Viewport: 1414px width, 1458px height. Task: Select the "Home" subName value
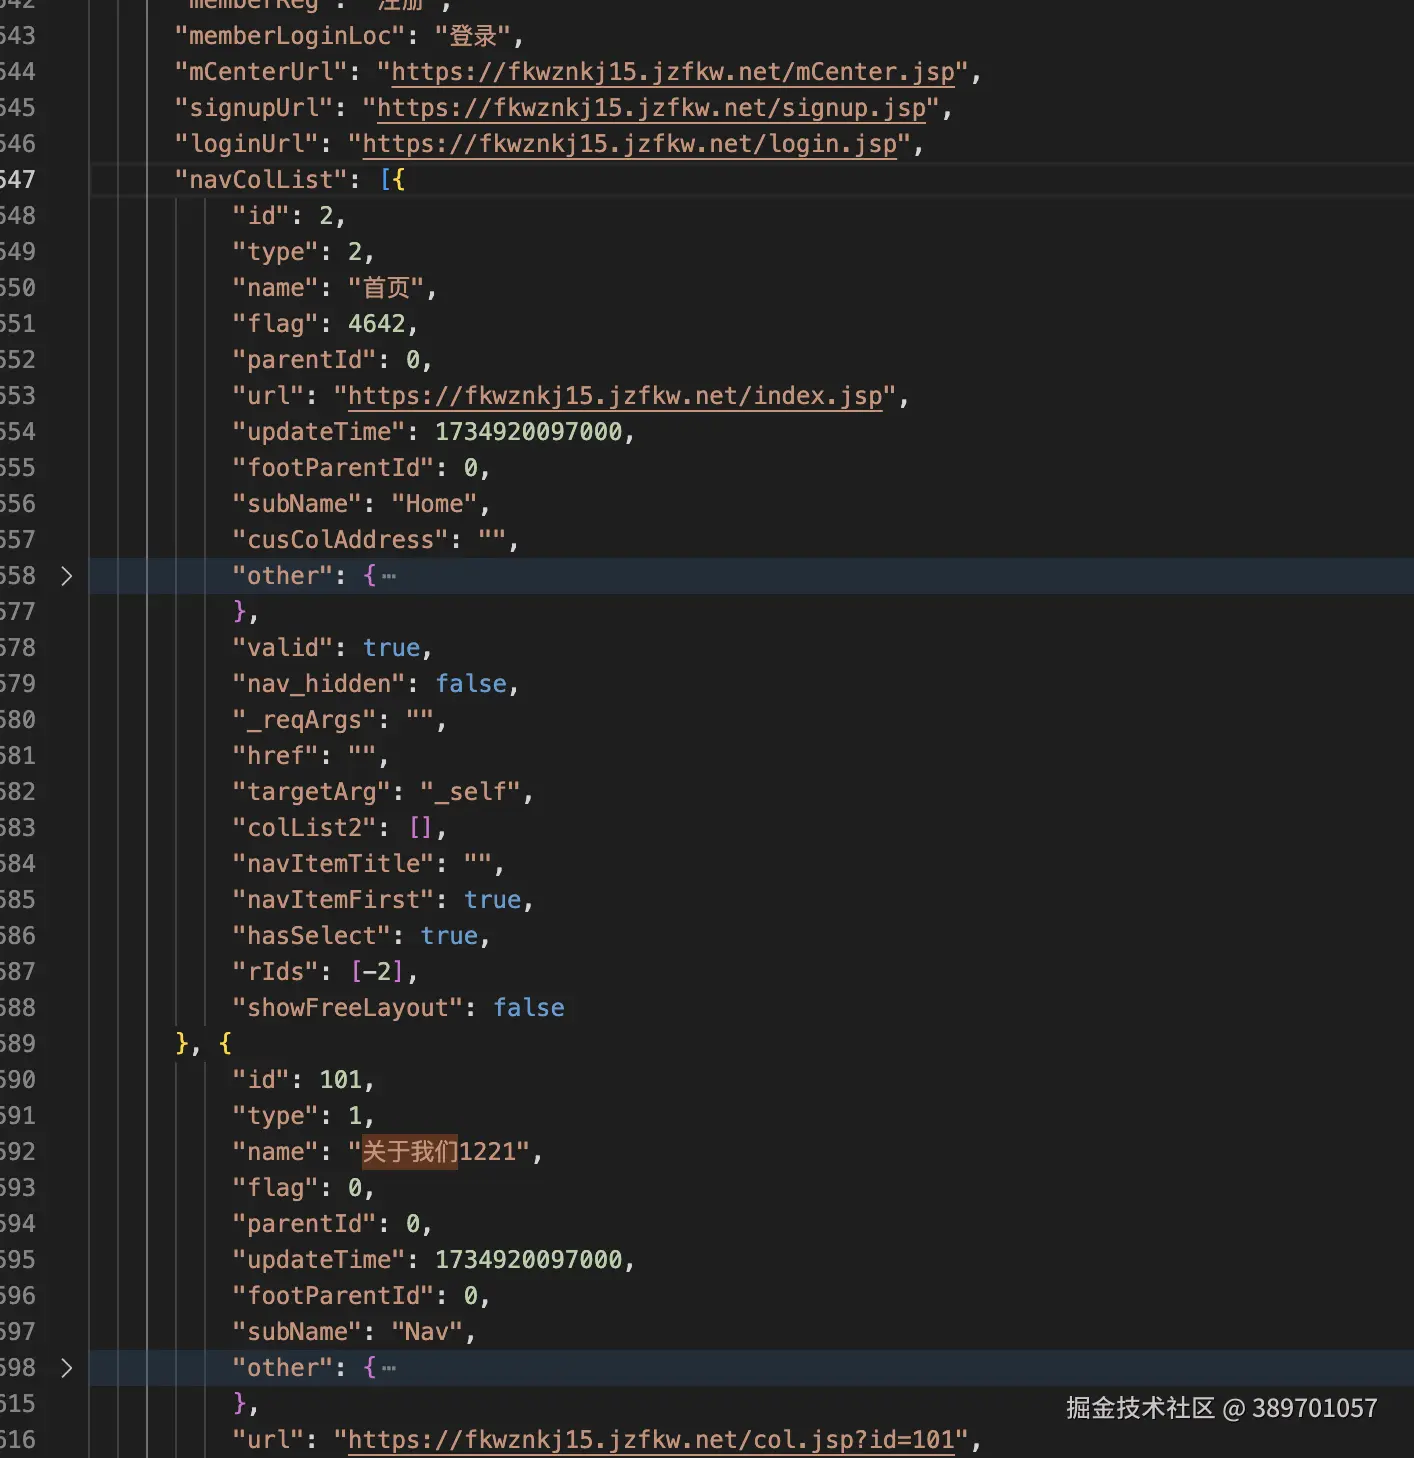(434, 503)
